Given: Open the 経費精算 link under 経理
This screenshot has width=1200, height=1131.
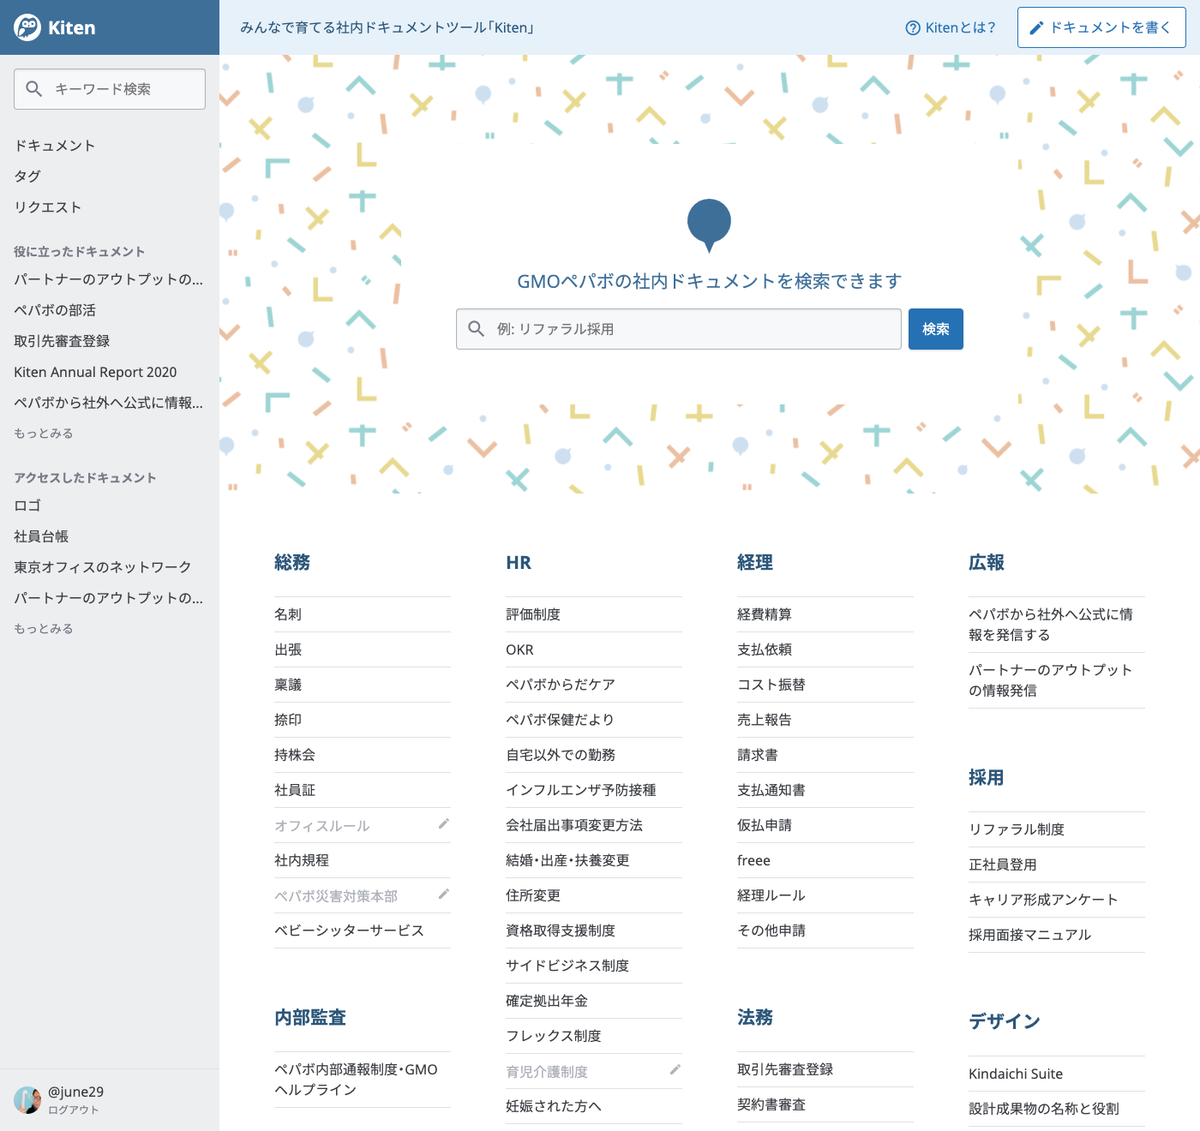Looking at the screenshot, I should click(x=764, y=614).
